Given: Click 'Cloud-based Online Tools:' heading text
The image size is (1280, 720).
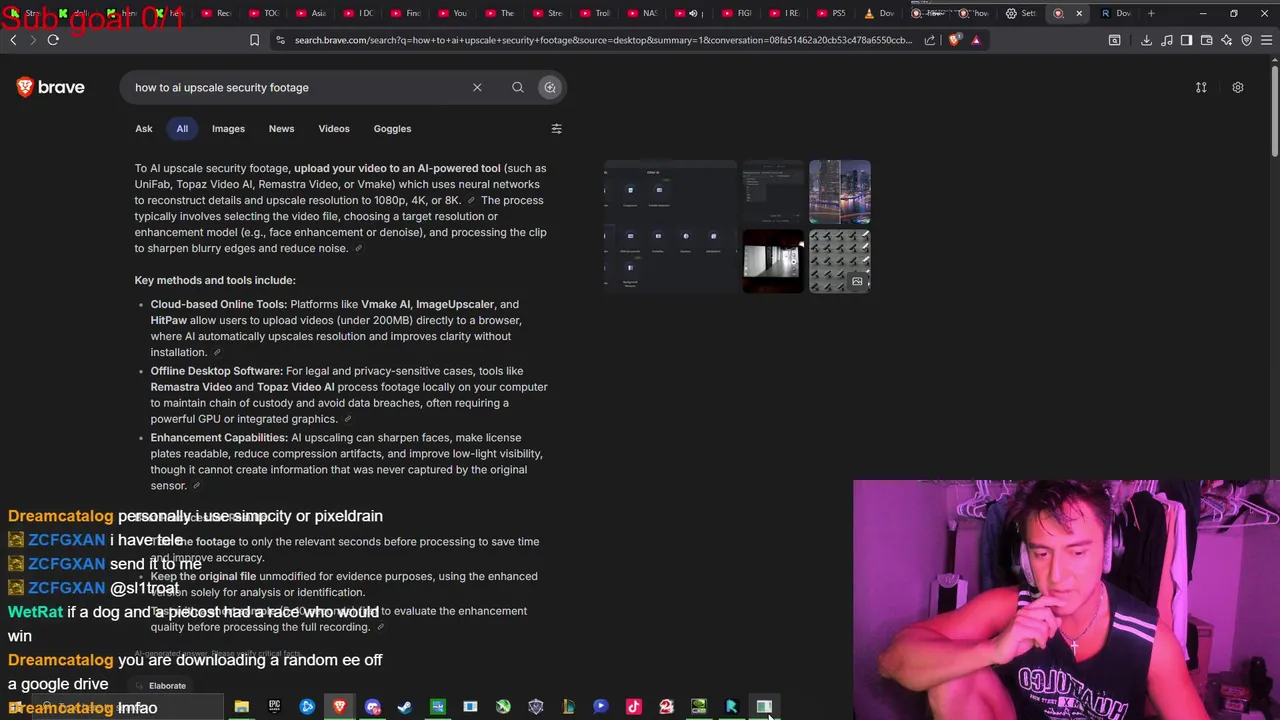Looking at the screenshot, I should [x=219, y=304].
